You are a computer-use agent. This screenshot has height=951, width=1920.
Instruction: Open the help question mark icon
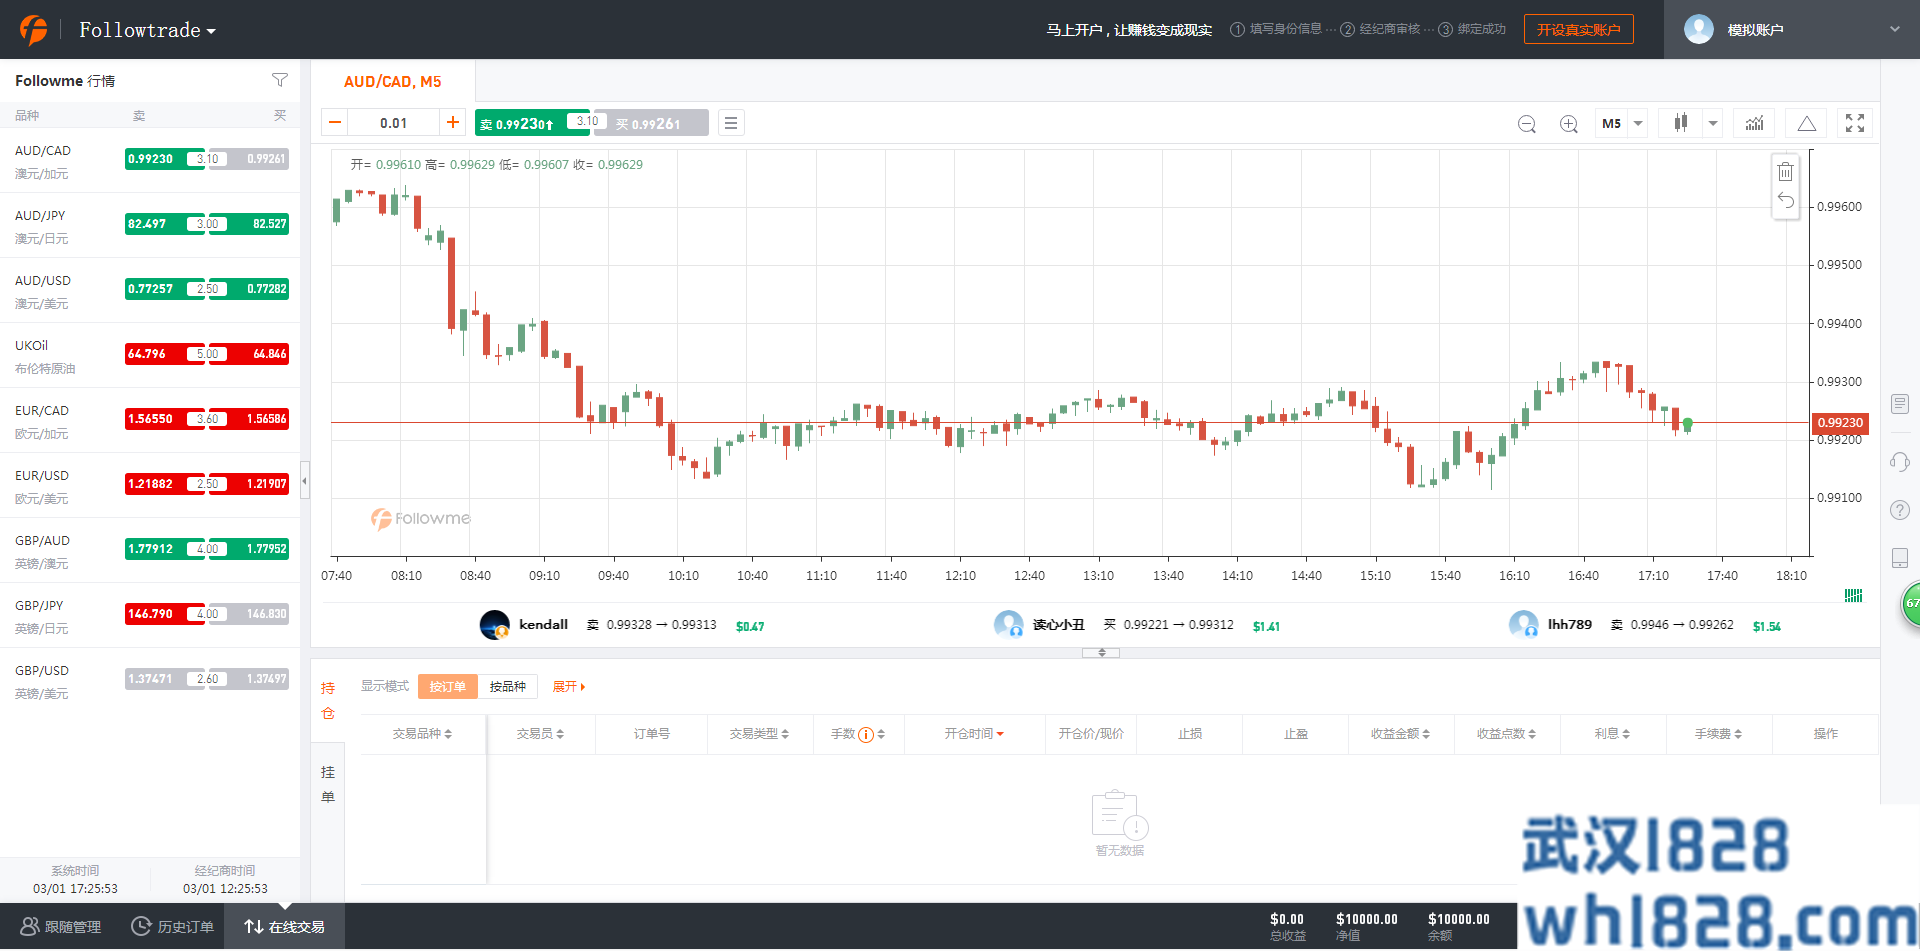(x=1900, y=510)
